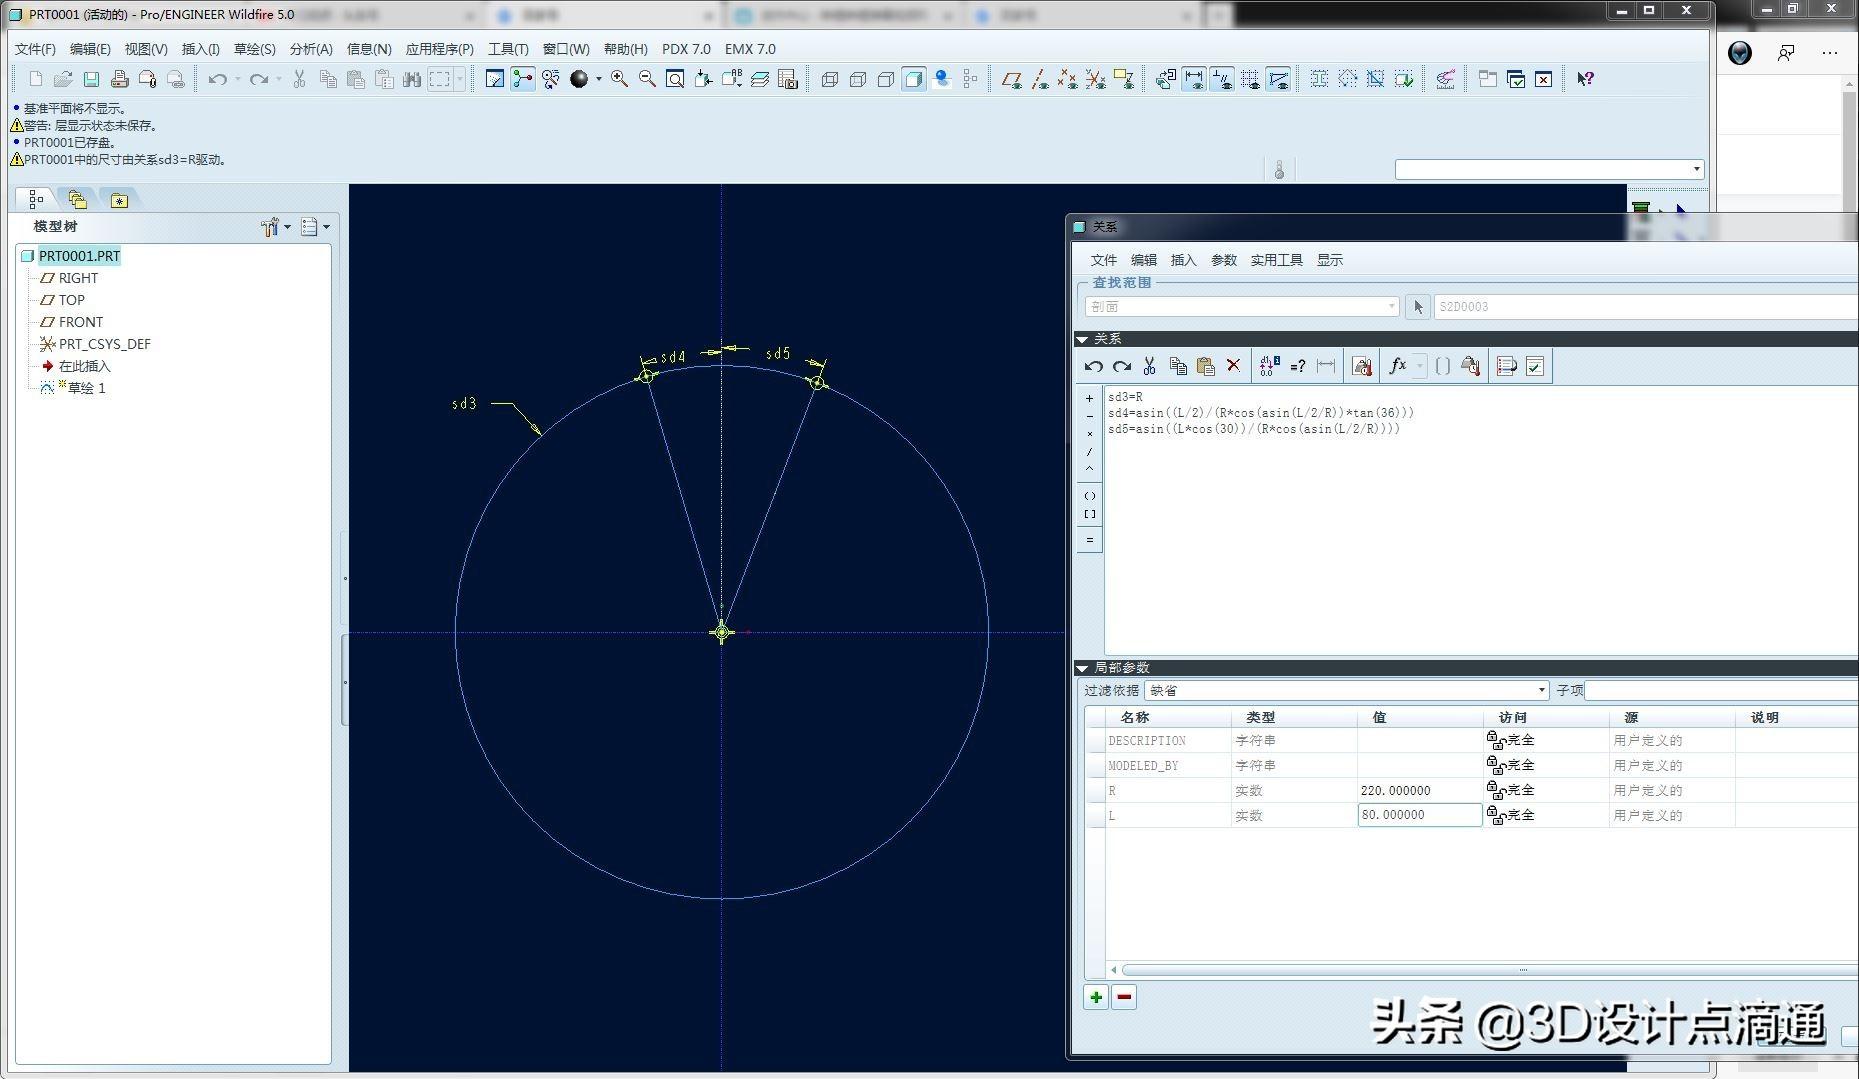Click the Zoom In magnifier icon
The height and width of the screenshot is (1079, 1859).
click(619, 79)
